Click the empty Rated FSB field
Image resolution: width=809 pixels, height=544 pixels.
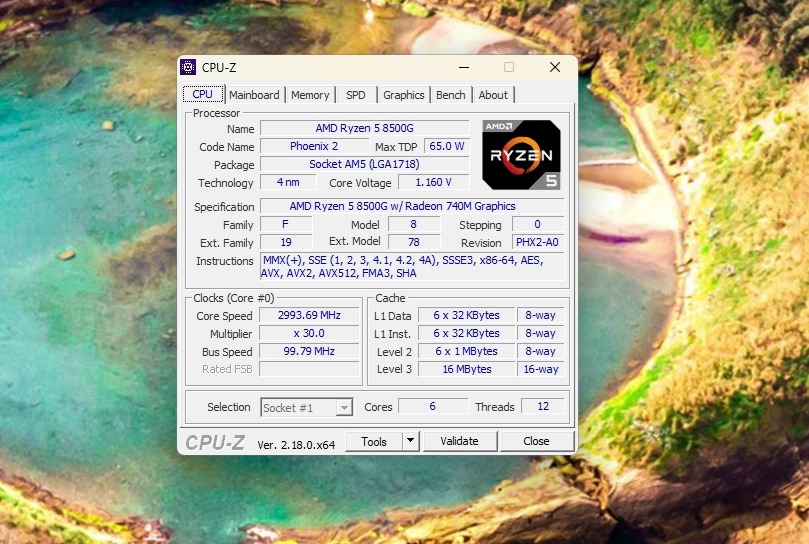tap(309, 369)
